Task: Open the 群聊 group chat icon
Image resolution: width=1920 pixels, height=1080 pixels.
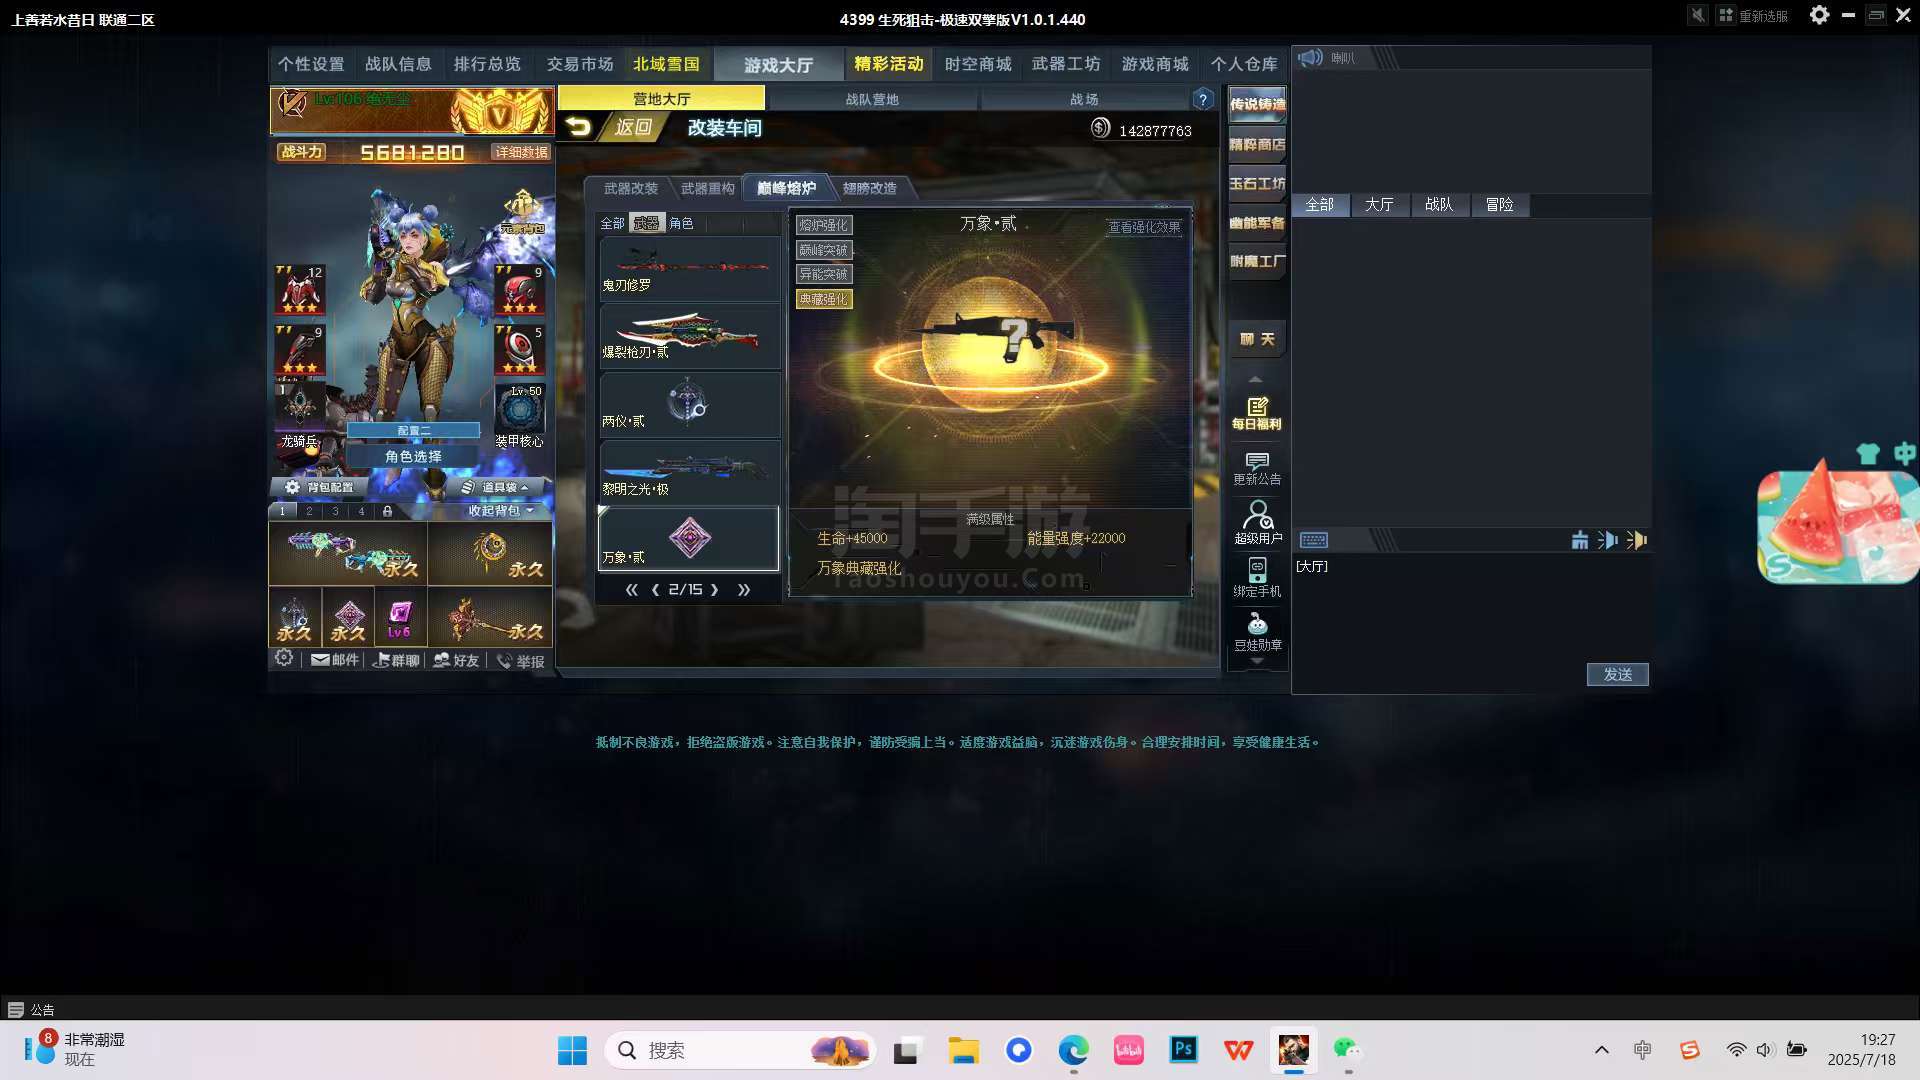Action: pyautogui.click(x=396, y=660)
